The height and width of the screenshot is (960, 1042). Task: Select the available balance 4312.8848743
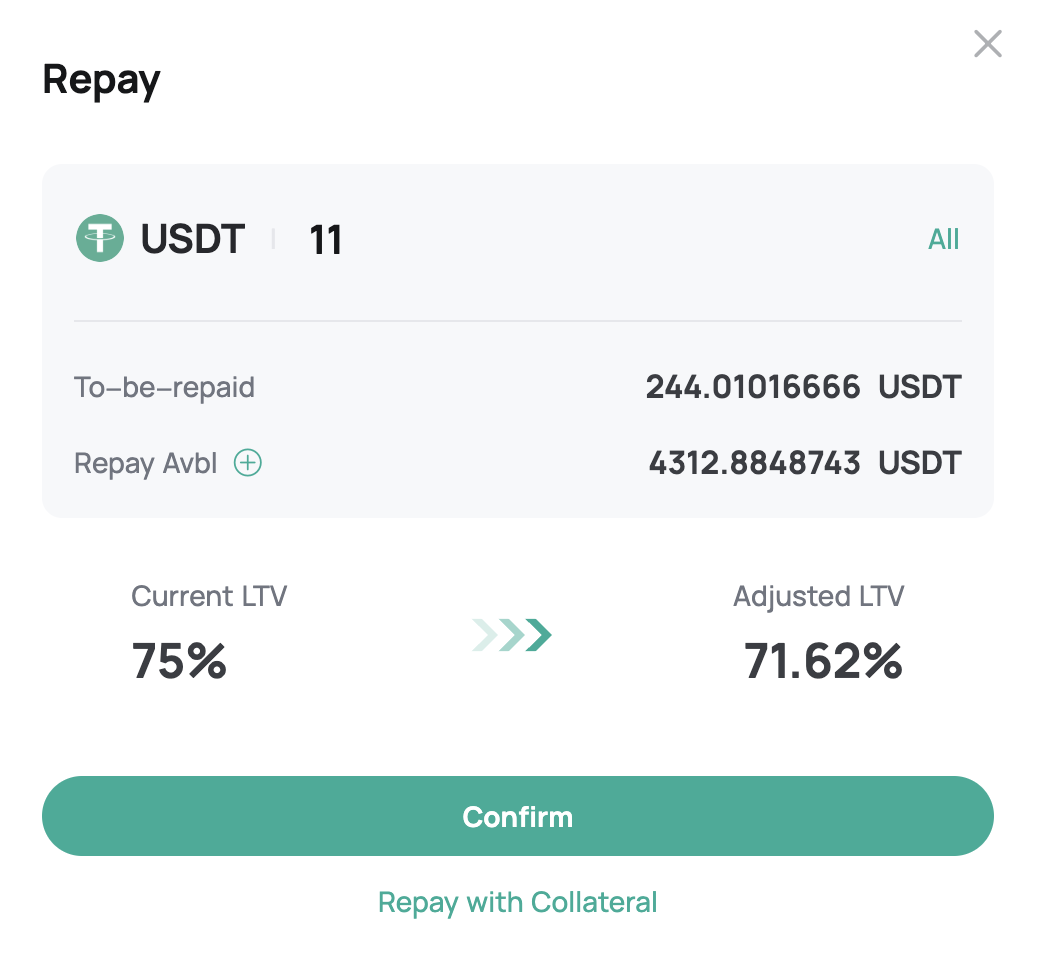[755, 462]
